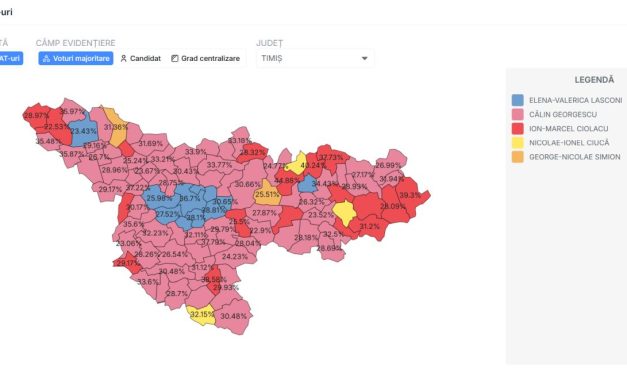
Task: Select the red map region labeled 31.2%
Action: [370, 227]
